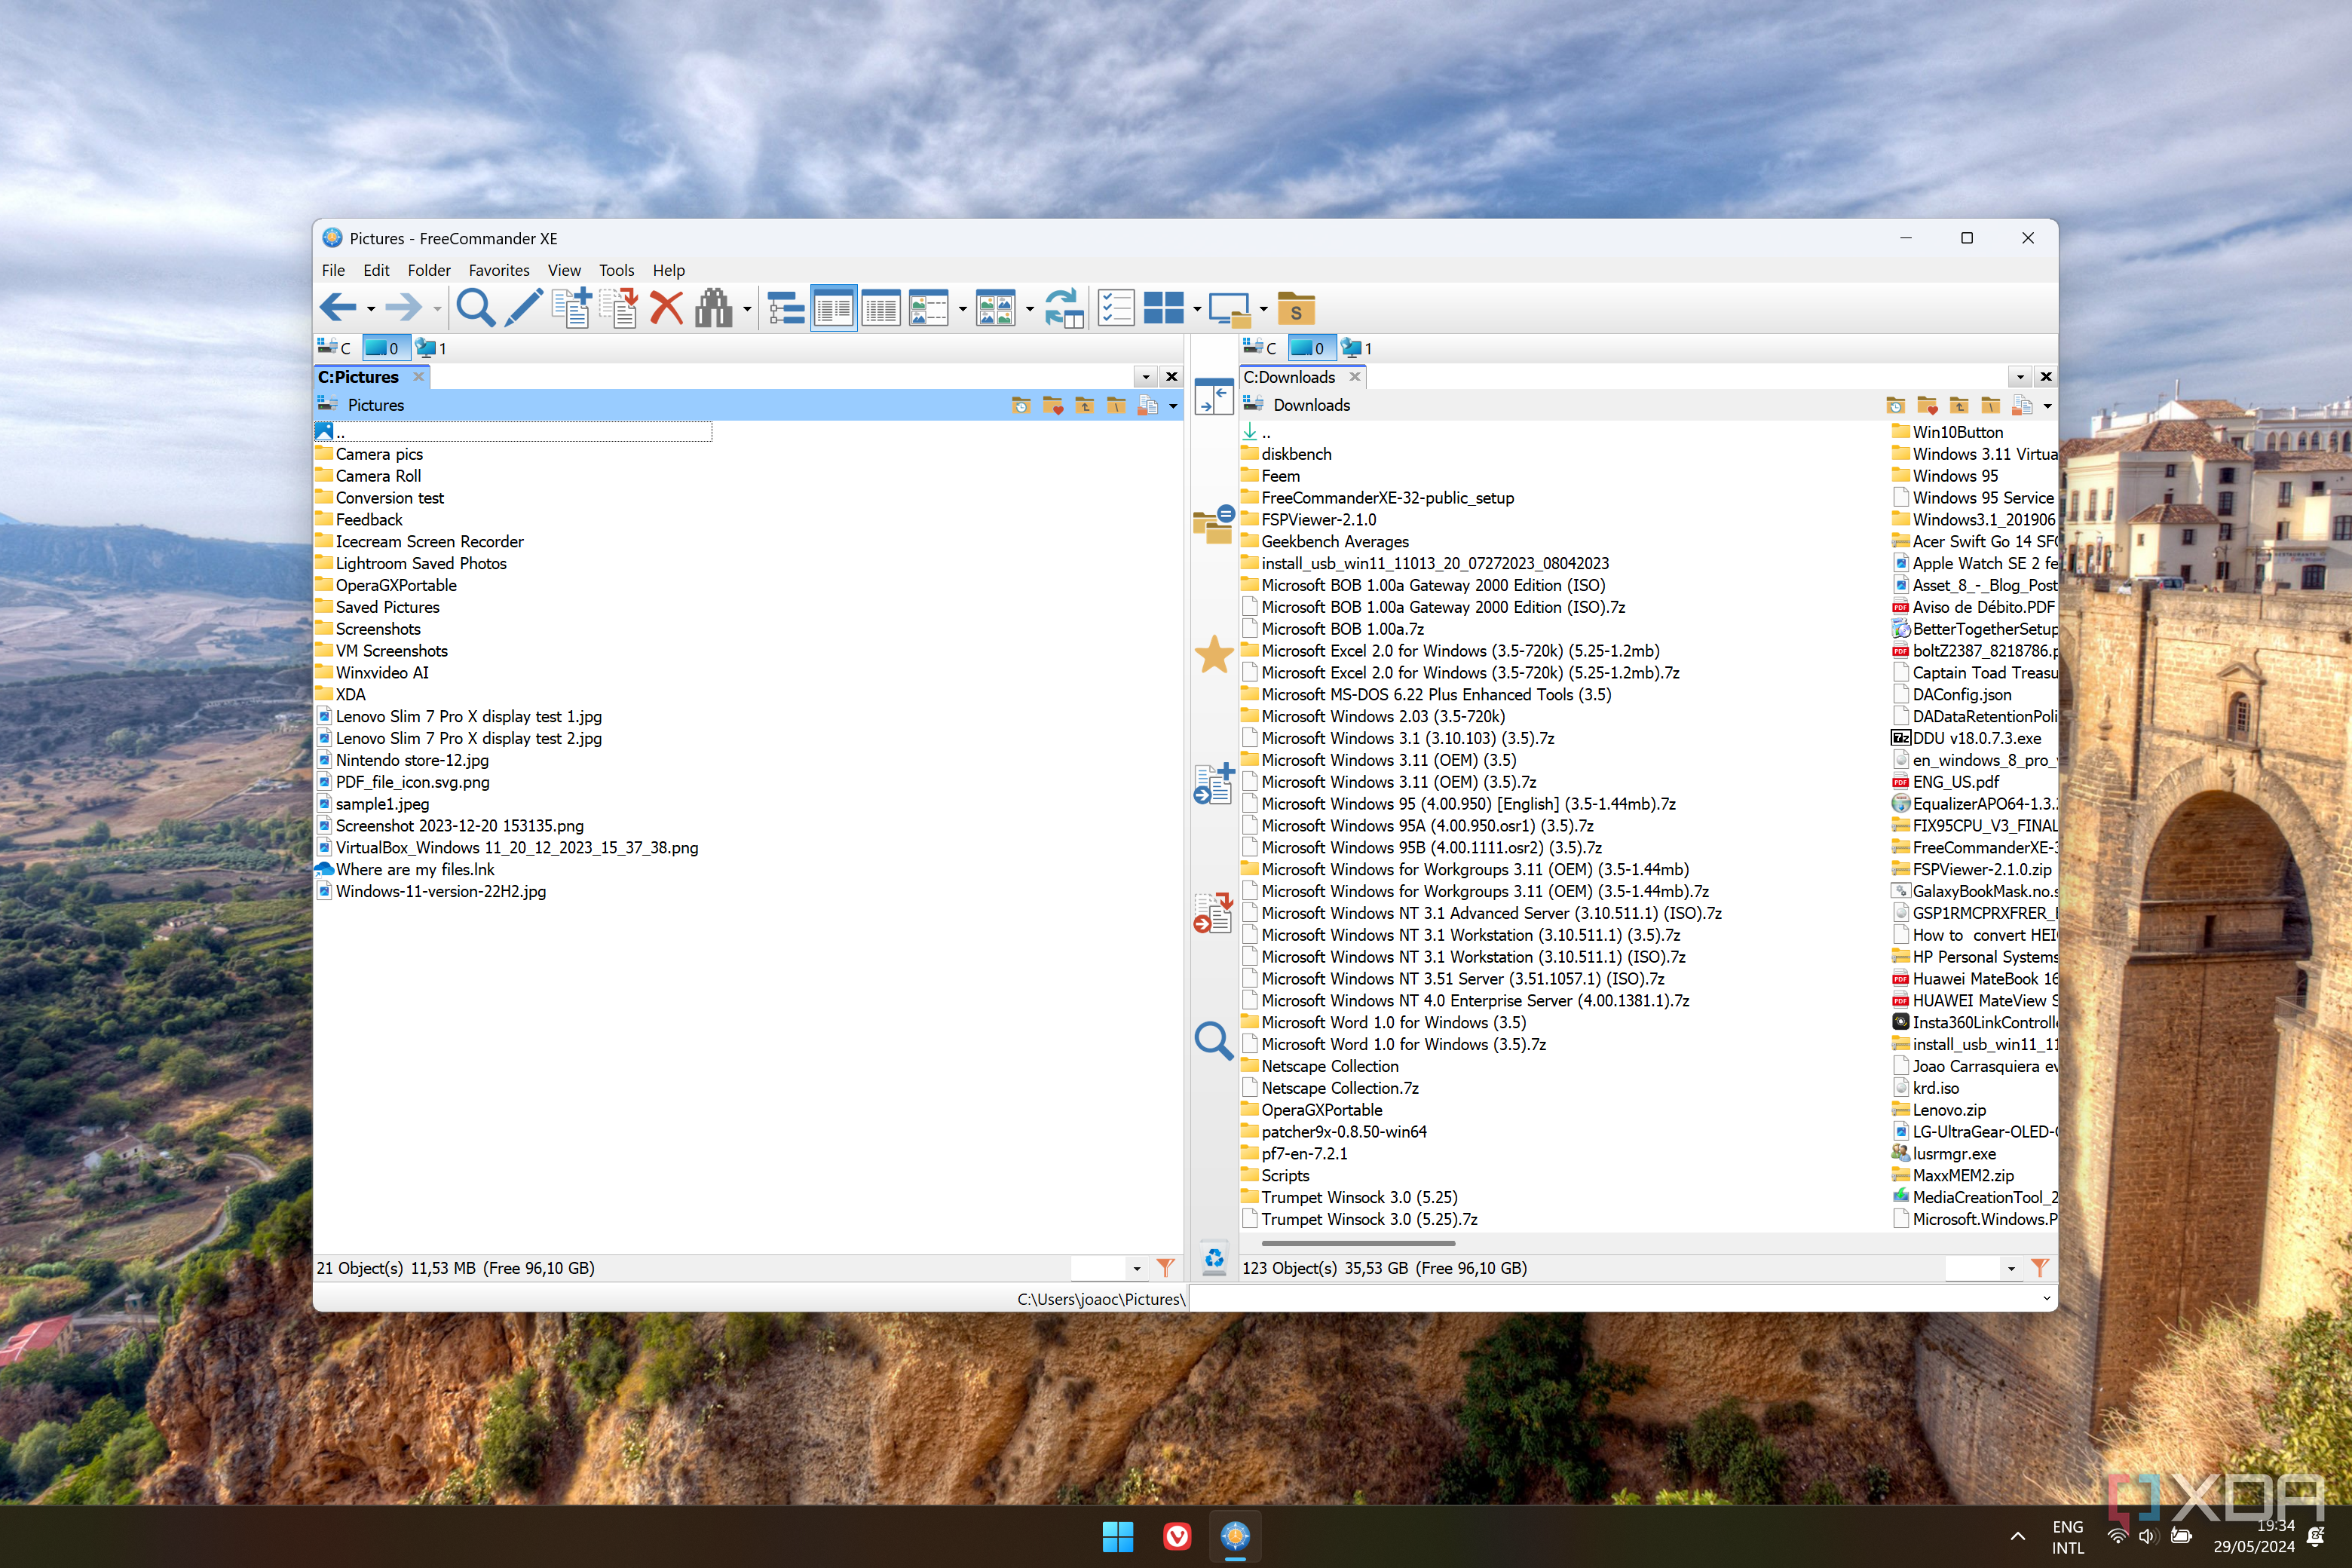
Task: Click the right panel favorite-folder heart icon
Action: [x=1927, y=405]
